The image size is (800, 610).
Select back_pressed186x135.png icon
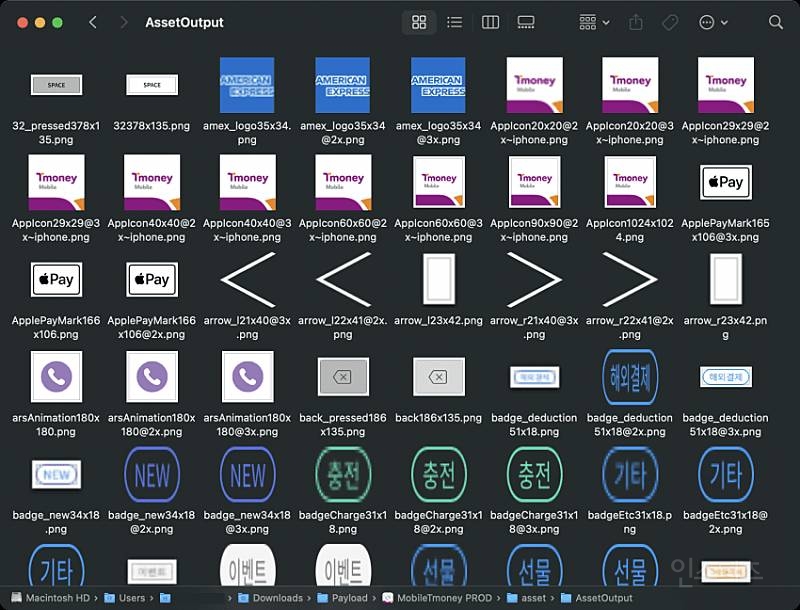point(343,377)
